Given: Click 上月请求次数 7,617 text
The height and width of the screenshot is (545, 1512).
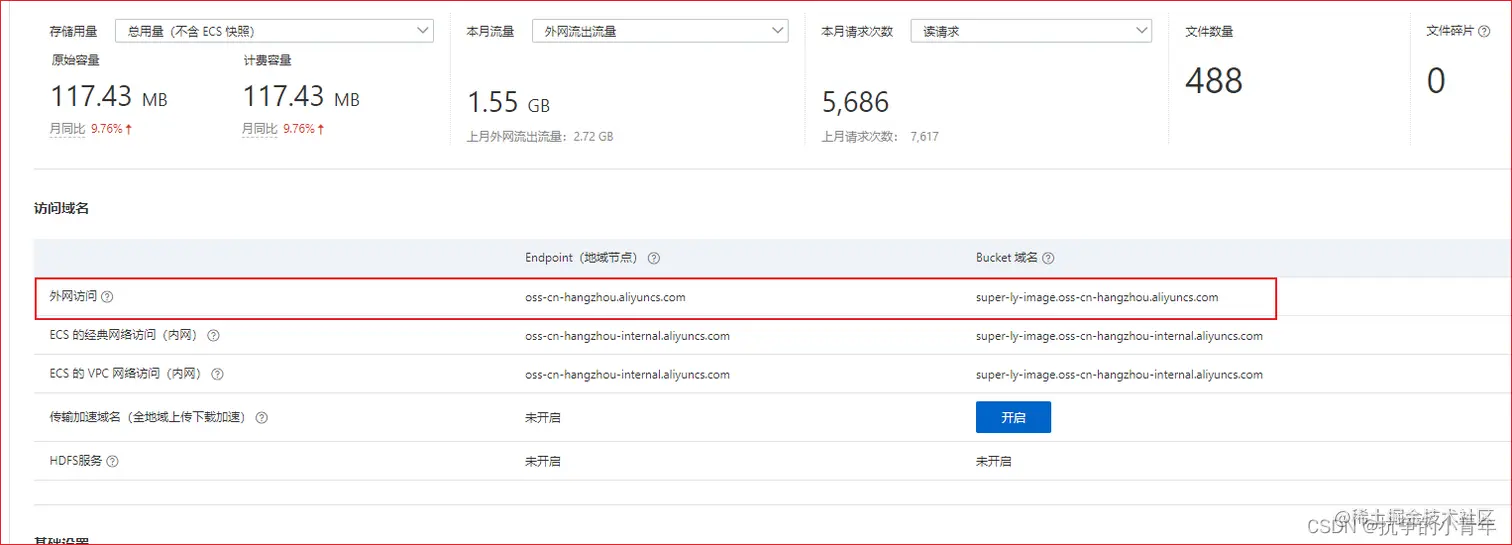Looking at the screenshot, I should point(880,136).
